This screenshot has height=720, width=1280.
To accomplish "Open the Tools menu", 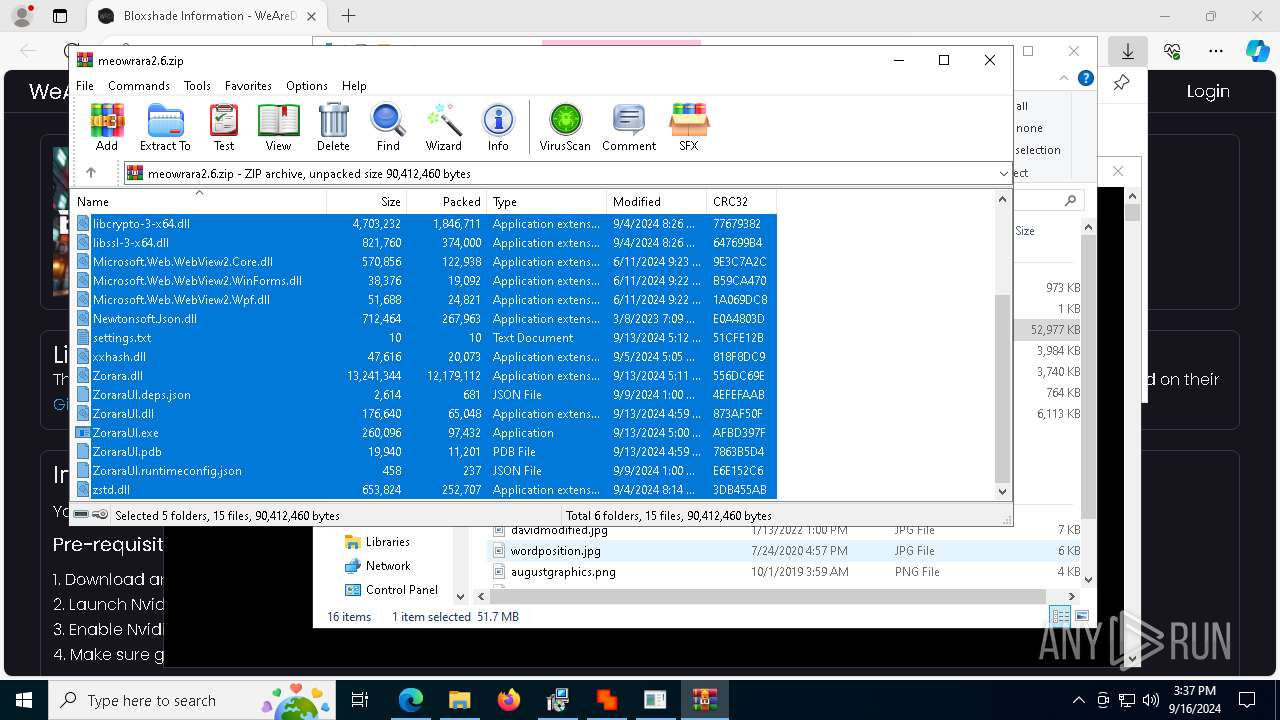I will coord(197,86).
